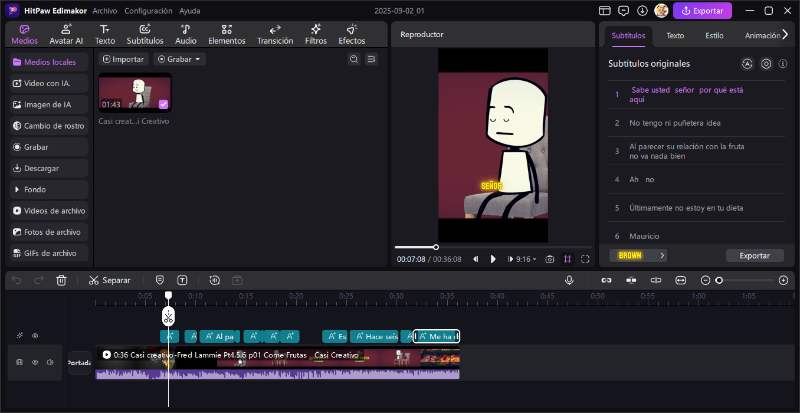This screenshot has width=800, height=413.
Task: Open the user profile avatar
Action: [661, 11]
